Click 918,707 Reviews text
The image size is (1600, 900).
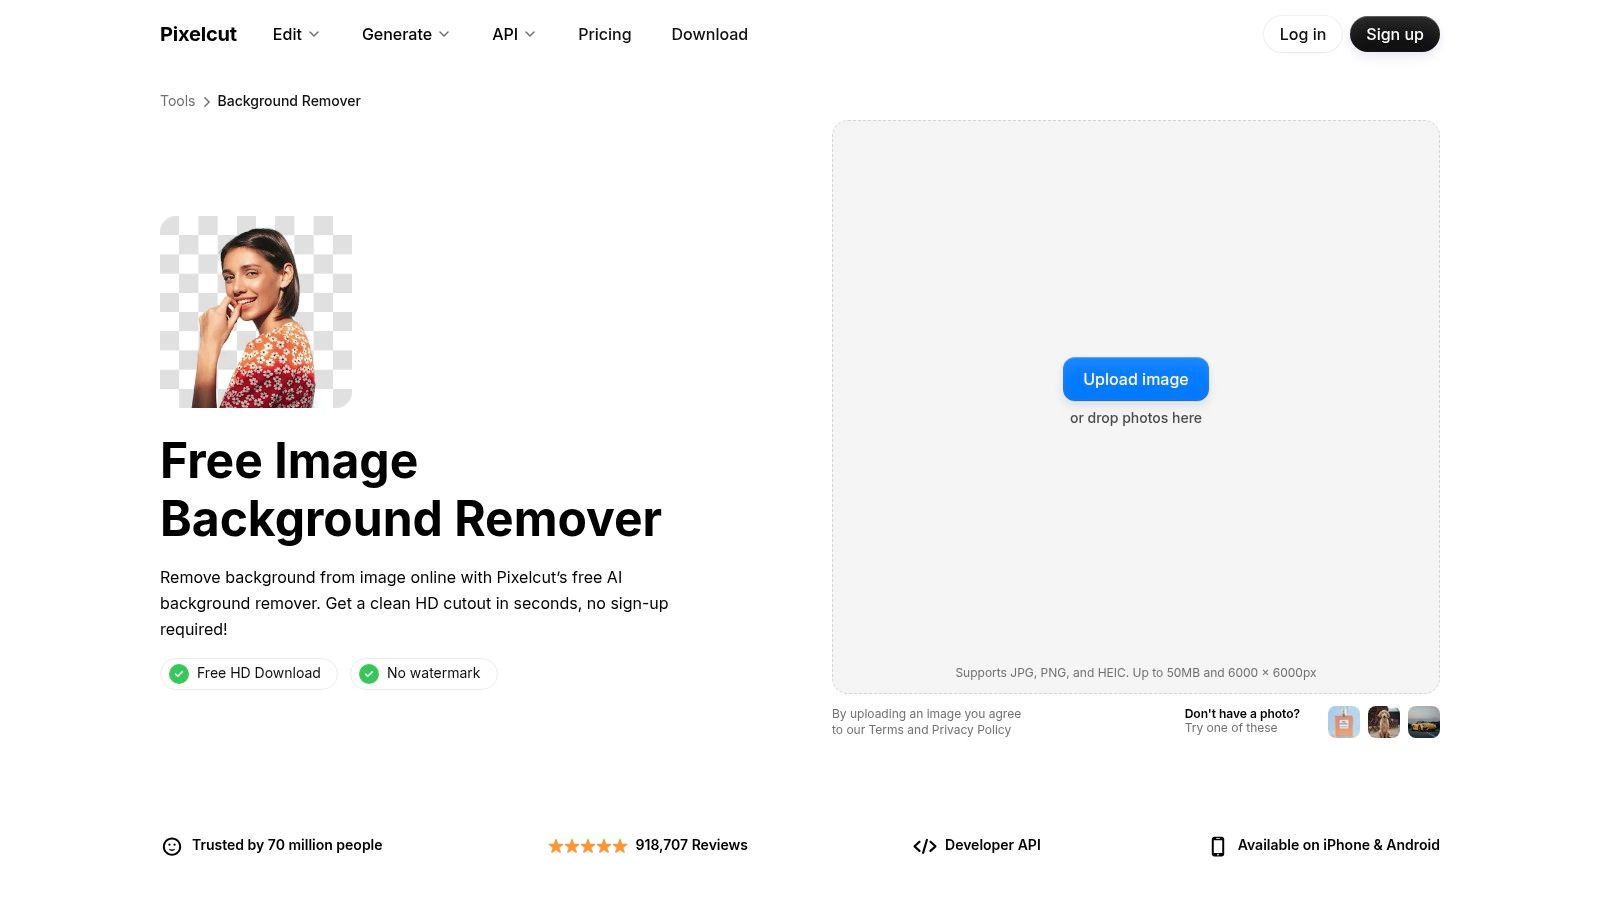[691, 845]
